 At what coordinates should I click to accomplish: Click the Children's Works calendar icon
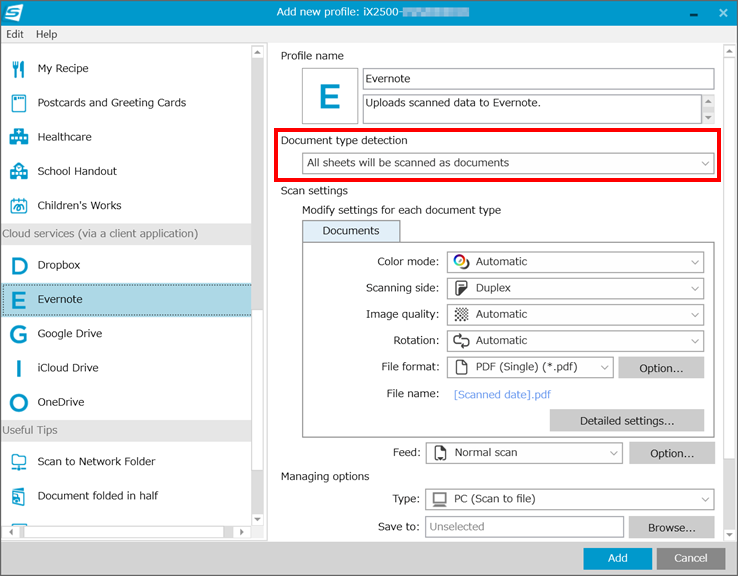coord(18,206)
